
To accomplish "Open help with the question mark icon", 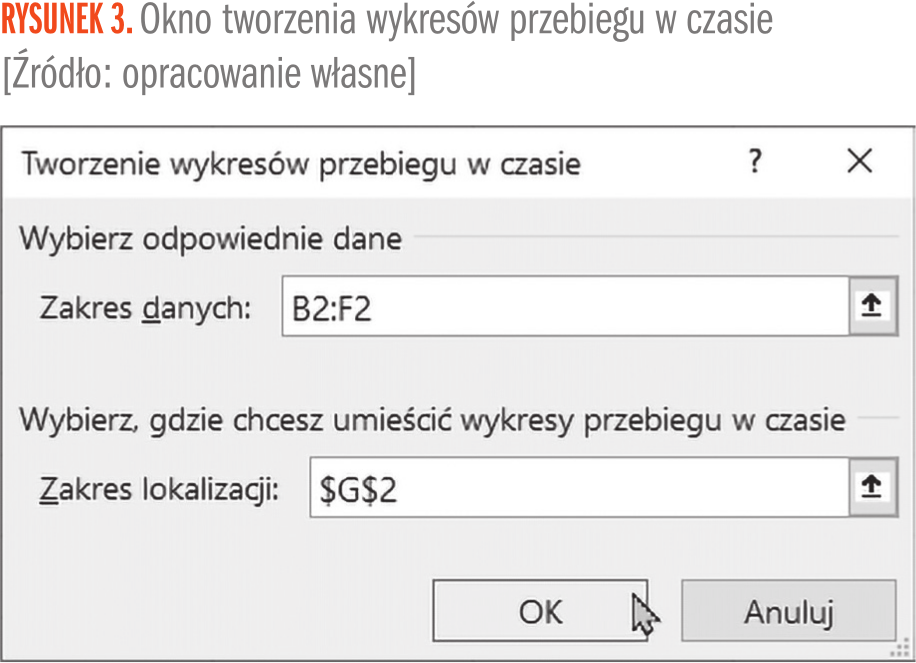I will pos(756,161).
